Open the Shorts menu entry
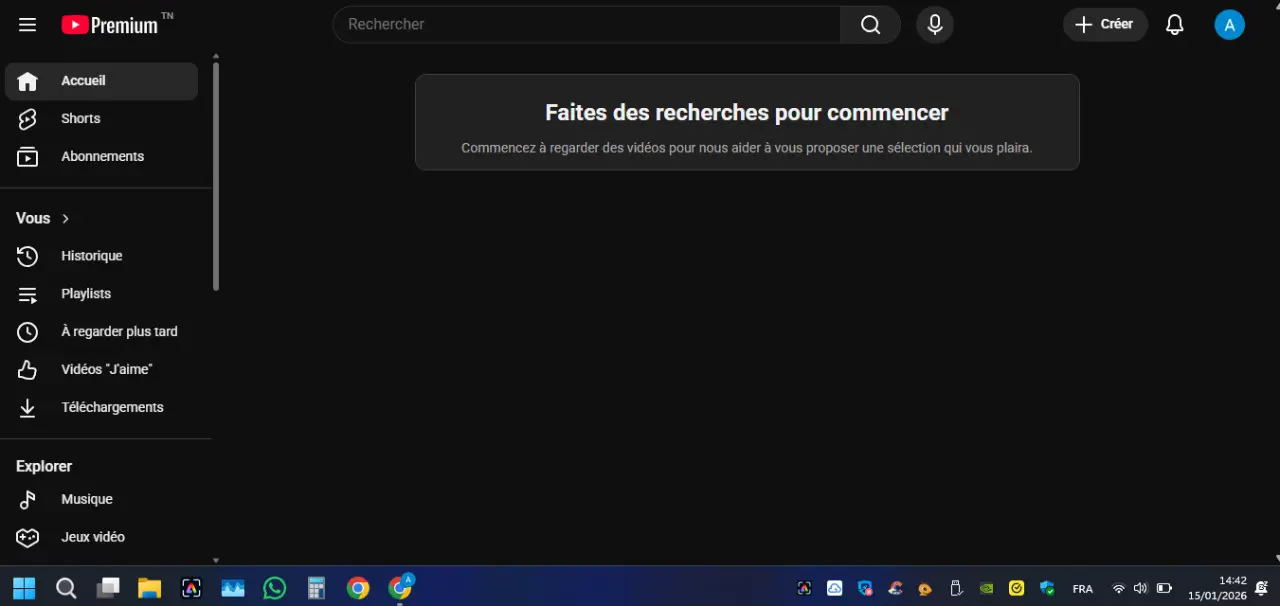 coord(101,119)
